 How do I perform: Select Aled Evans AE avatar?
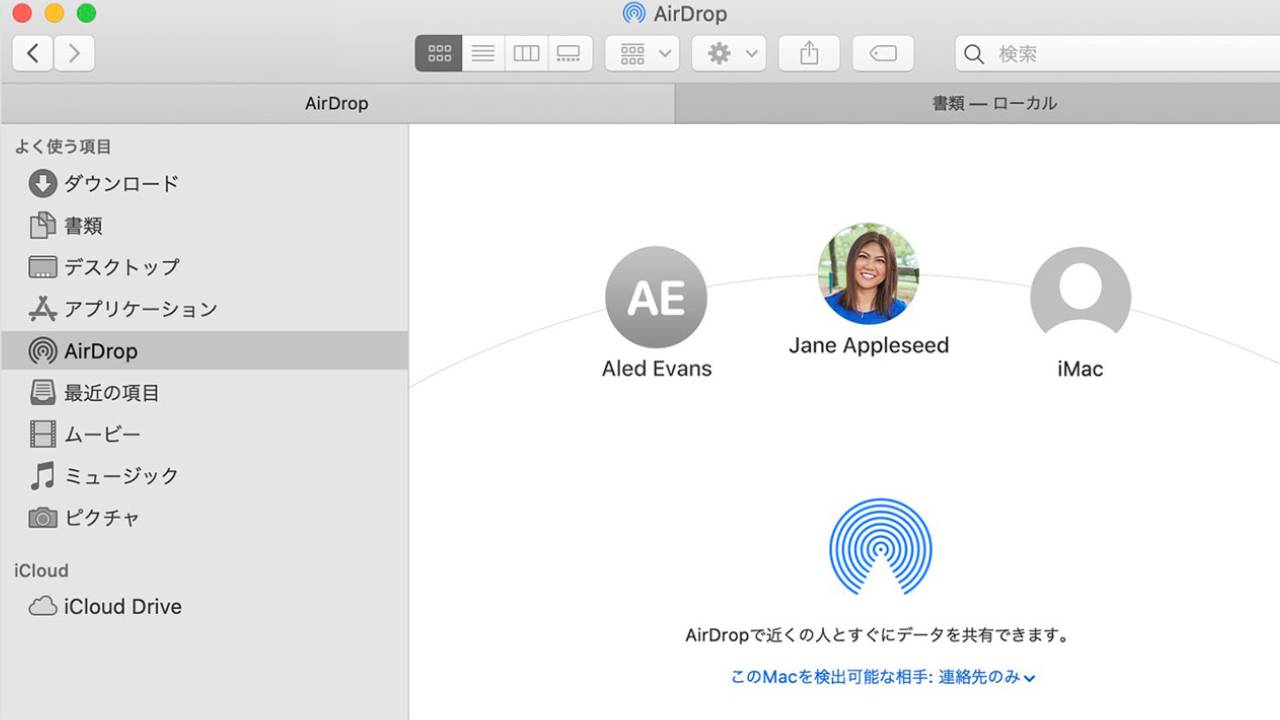(656, 297)
